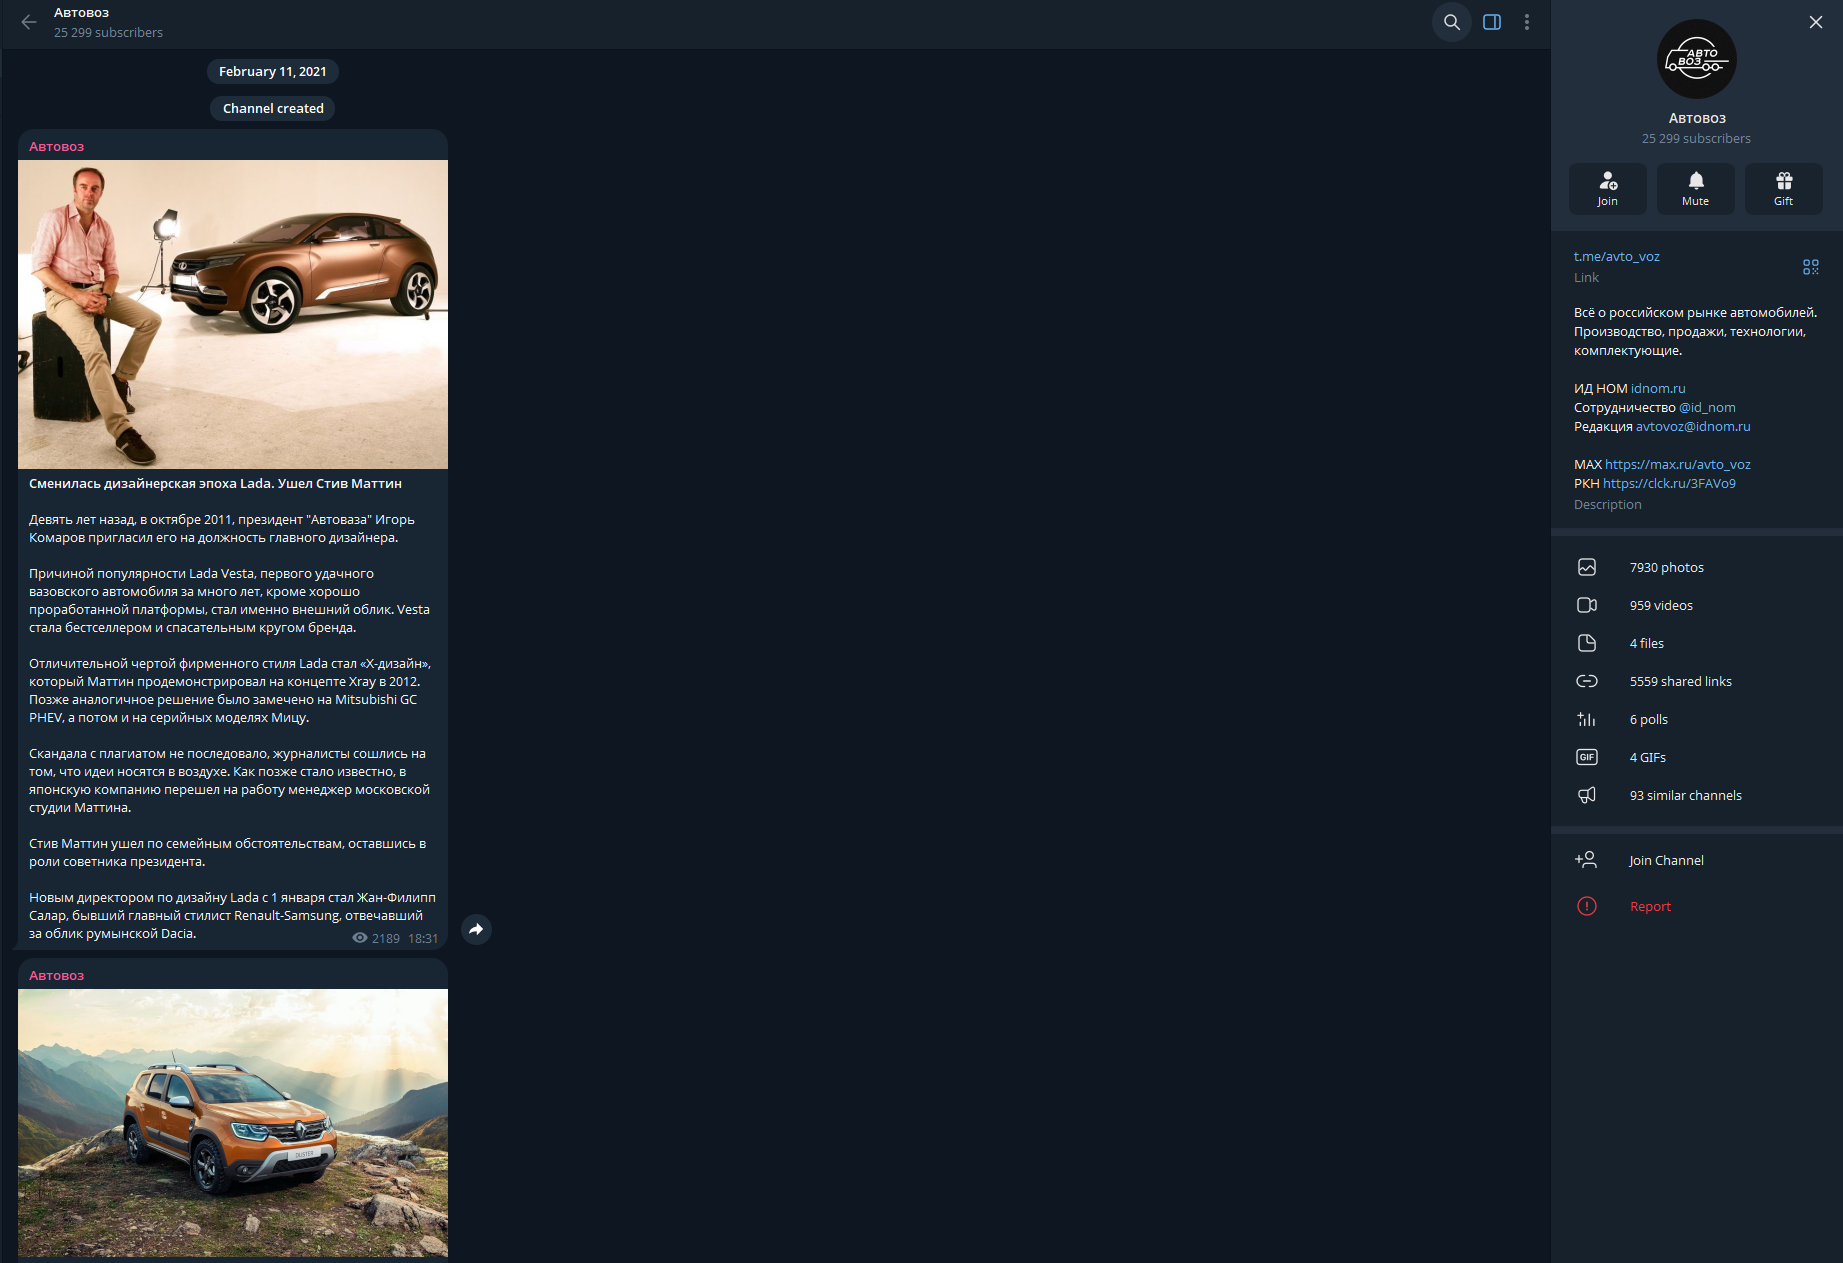Viewport: 1843px width, 1263px height.
Task: Click the polls chart icon
Action: [1587, 719]
